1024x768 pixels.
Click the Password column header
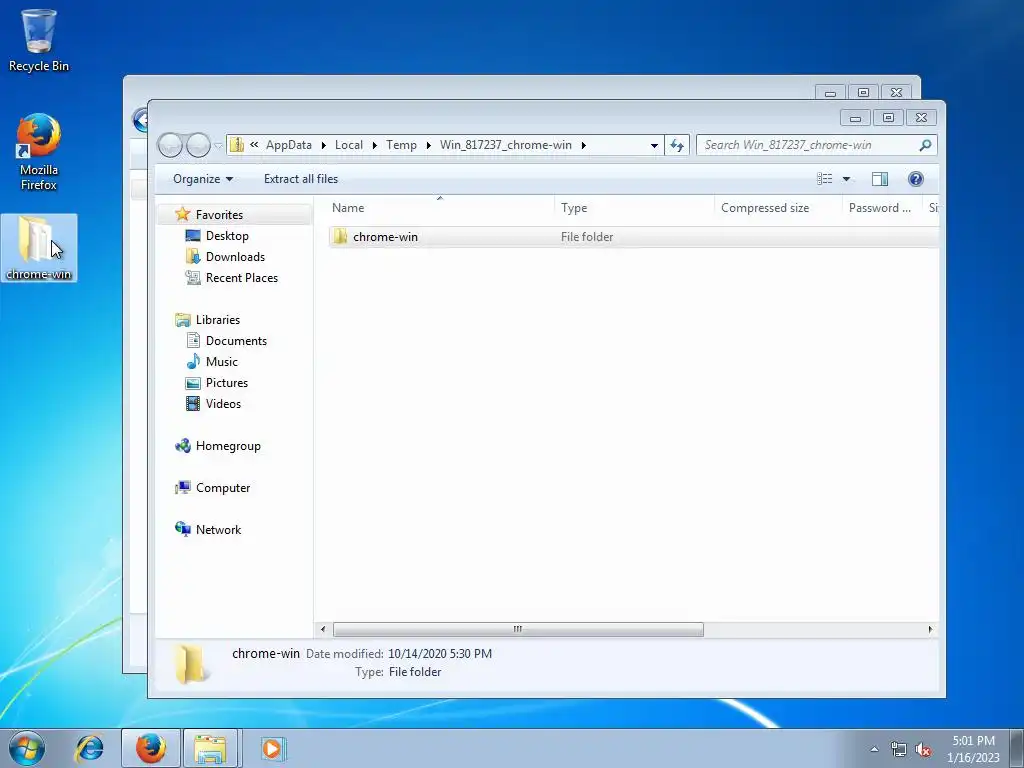tap(882, 208)
